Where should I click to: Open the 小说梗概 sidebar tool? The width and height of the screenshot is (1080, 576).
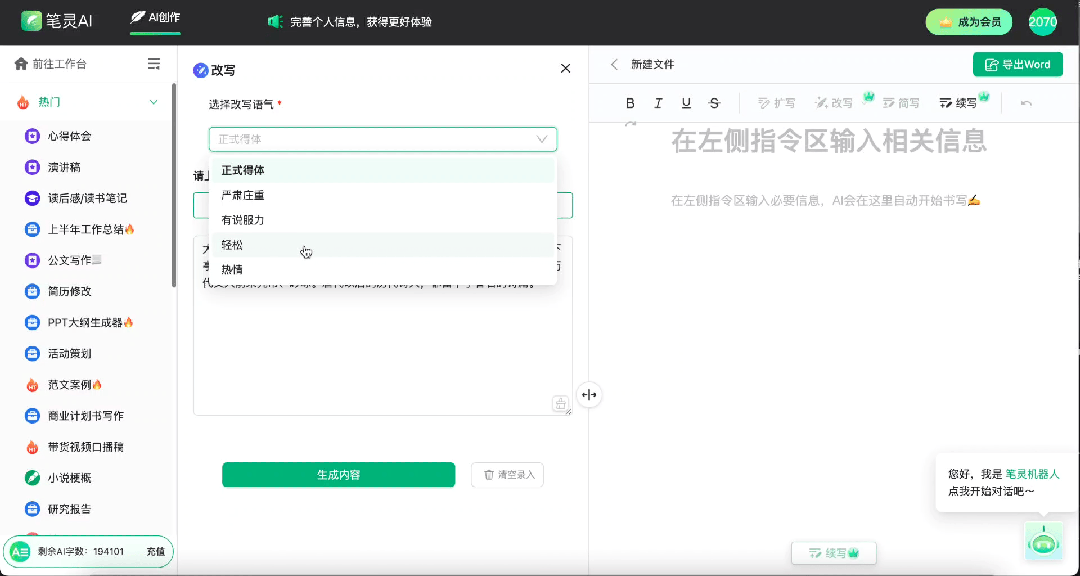69,478
